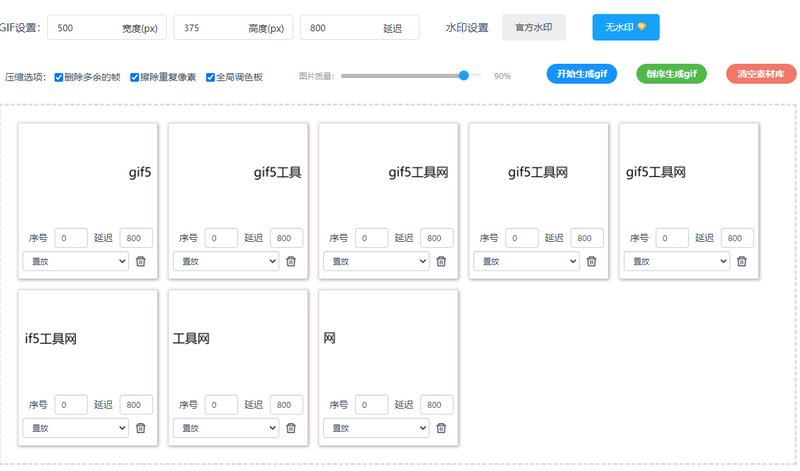Image resolution: width=800 pixels, height=471 pixels.
Task: Delete the "gif5" frame via trash icon
Action: click(141, 261)
